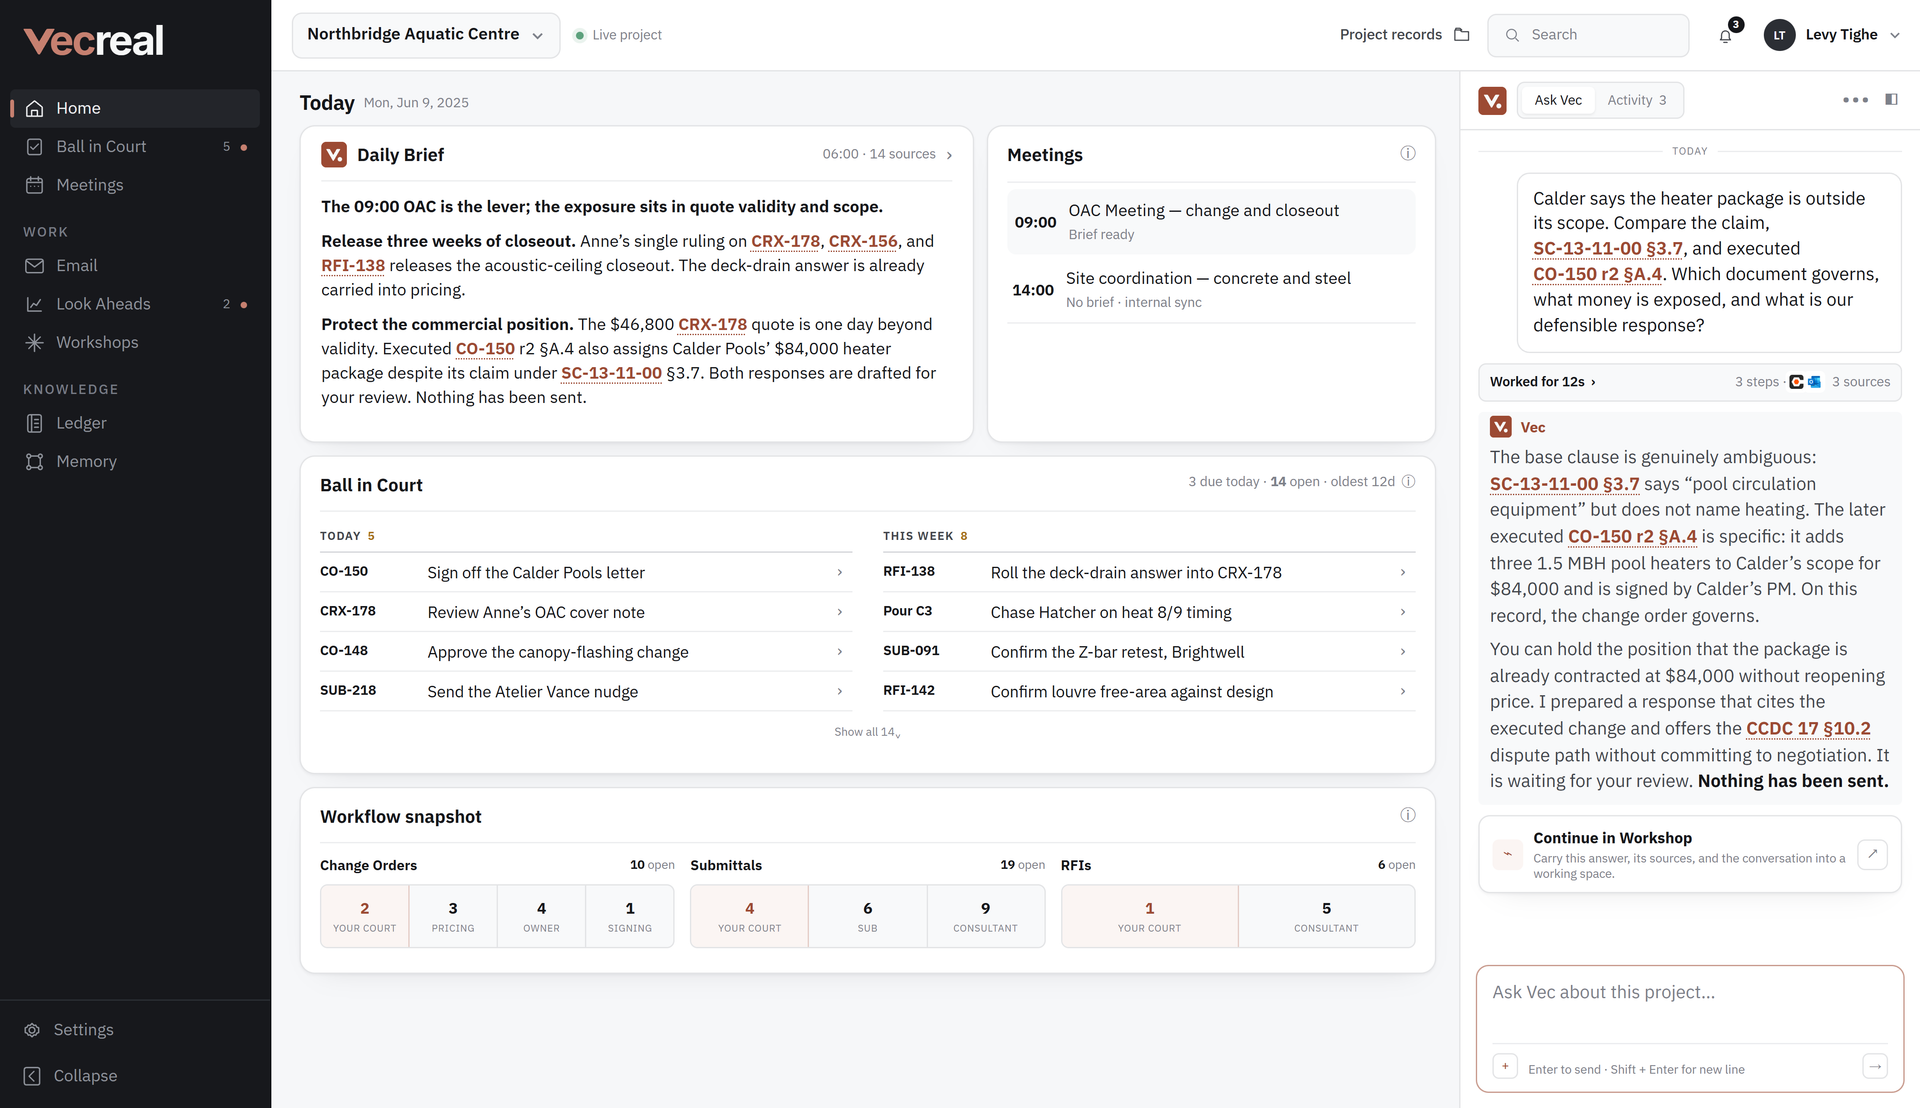Toggle the side panel layout icon
Viewport: 1920px width, 1108px height.
pos(1891,99)
